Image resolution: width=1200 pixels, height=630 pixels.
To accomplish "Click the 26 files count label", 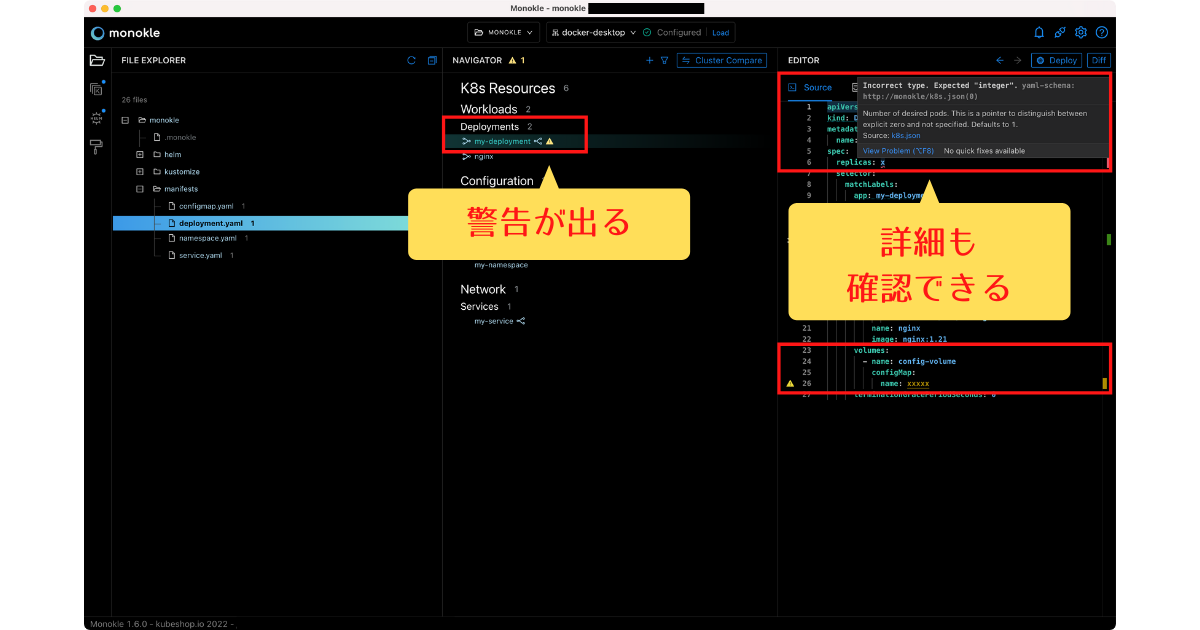I will 134,100.
